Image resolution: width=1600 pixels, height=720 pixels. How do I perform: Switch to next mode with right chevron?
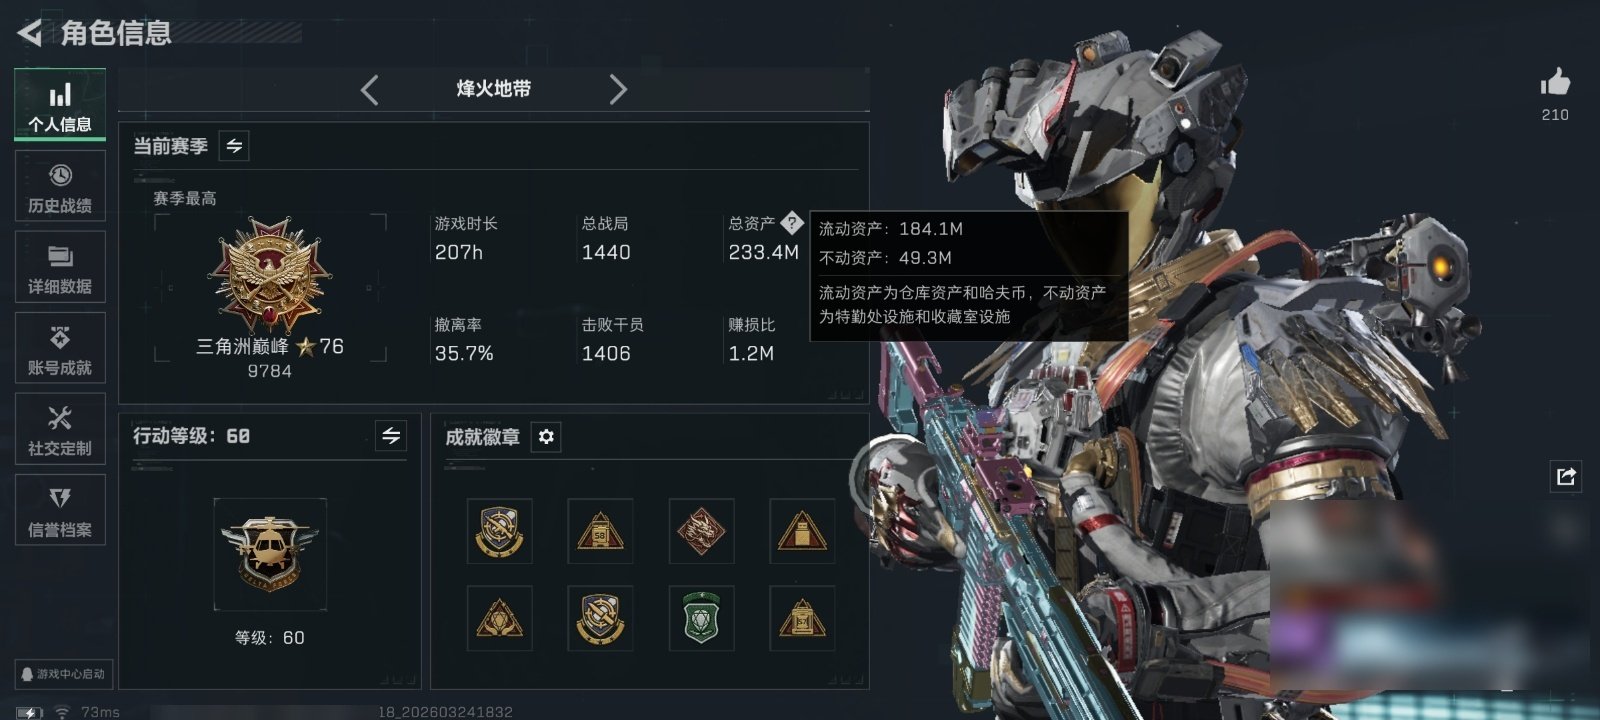click(x=618, y=90)
